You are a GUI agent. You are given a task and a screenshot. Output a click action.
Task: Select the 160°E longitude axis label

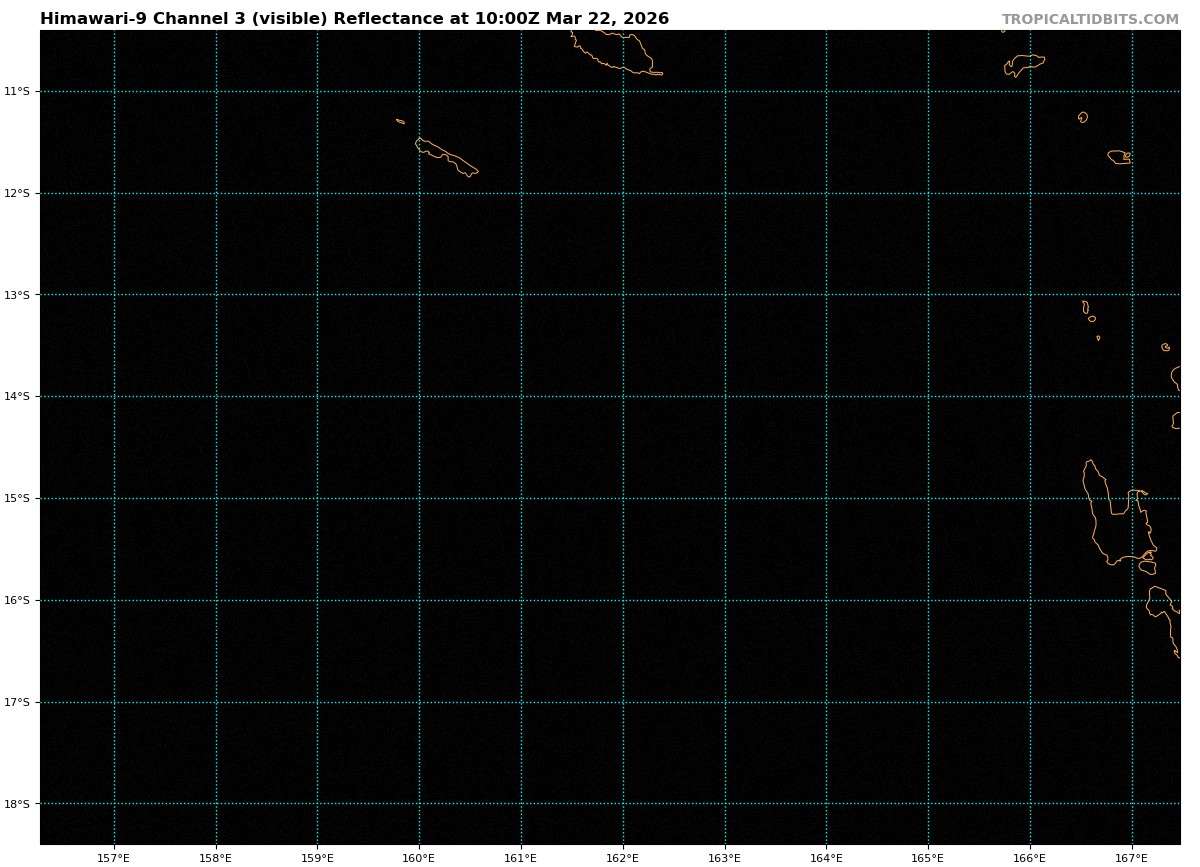[x=419, y=857]
